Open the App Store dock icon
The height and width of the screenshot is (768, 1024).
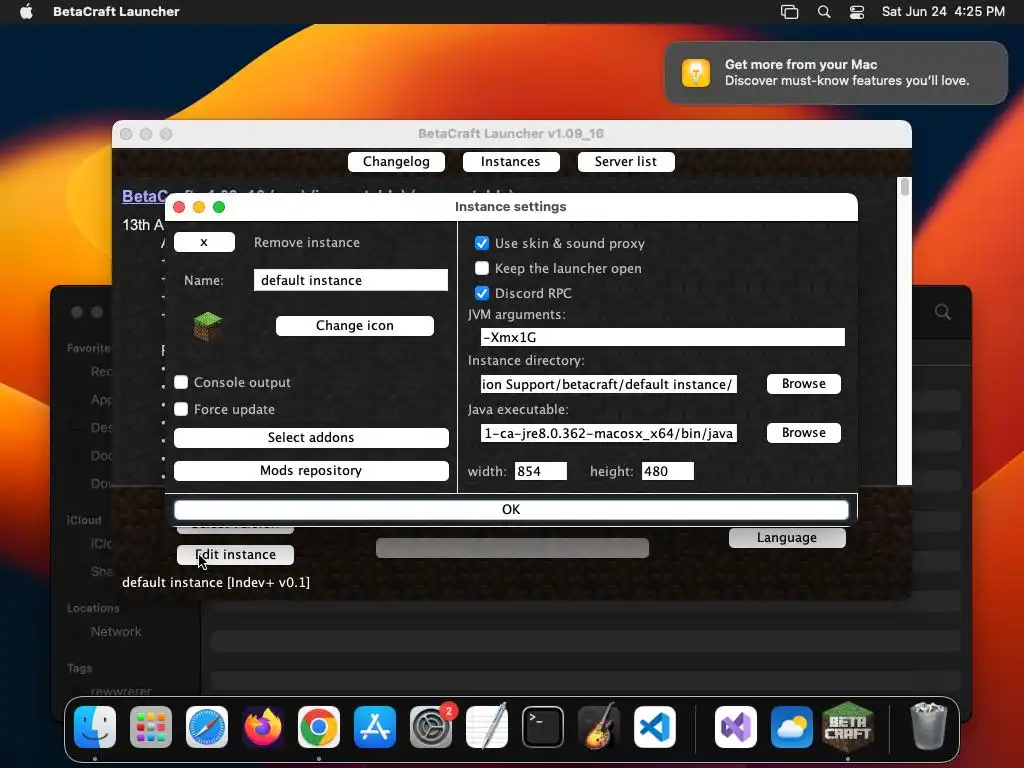(375, 726)
